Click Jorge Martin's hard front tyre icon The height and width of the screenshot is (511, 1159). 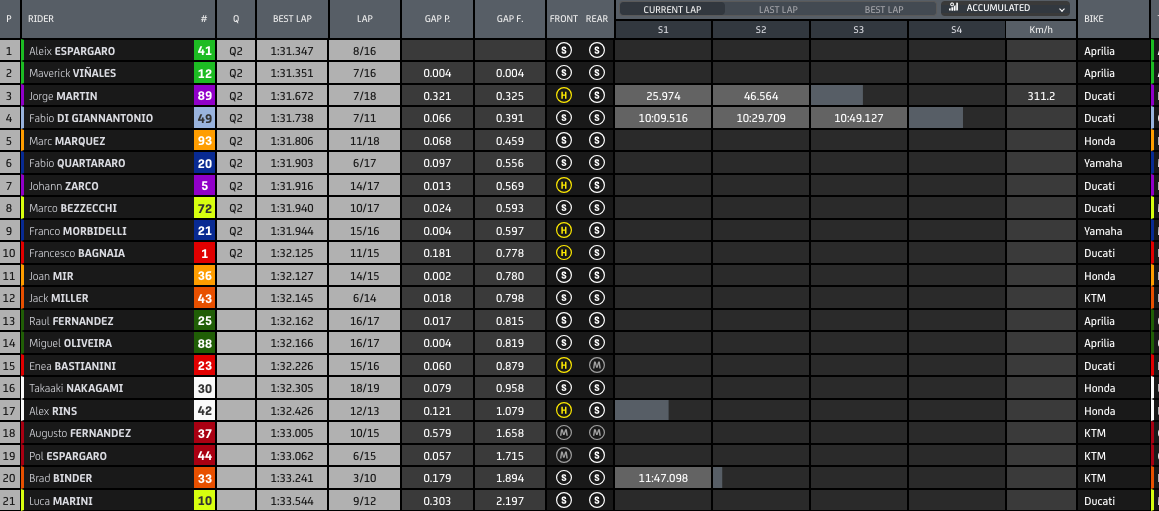(564, 95)
